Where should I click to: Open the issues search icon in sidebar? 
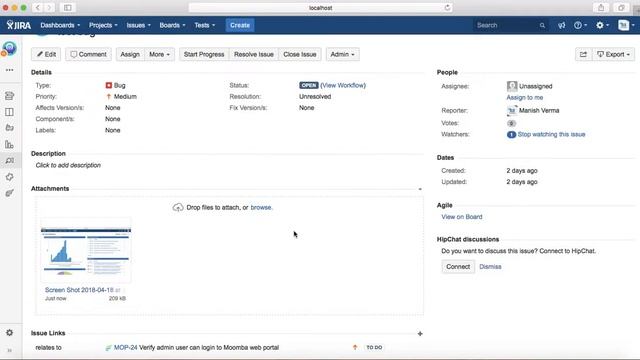tap(9, 160)
